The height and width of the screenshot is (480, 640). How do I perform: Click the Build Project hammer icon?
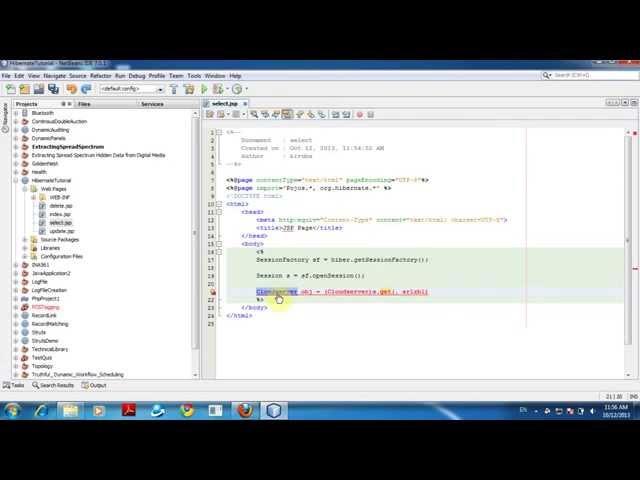point(174,89)
